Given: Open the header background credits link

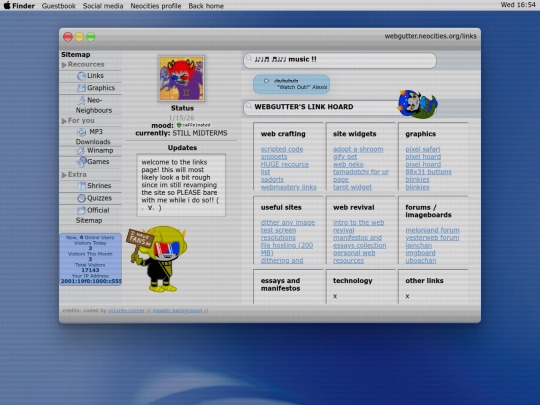Looking at the screenshot, I should [x=177, y=310].
